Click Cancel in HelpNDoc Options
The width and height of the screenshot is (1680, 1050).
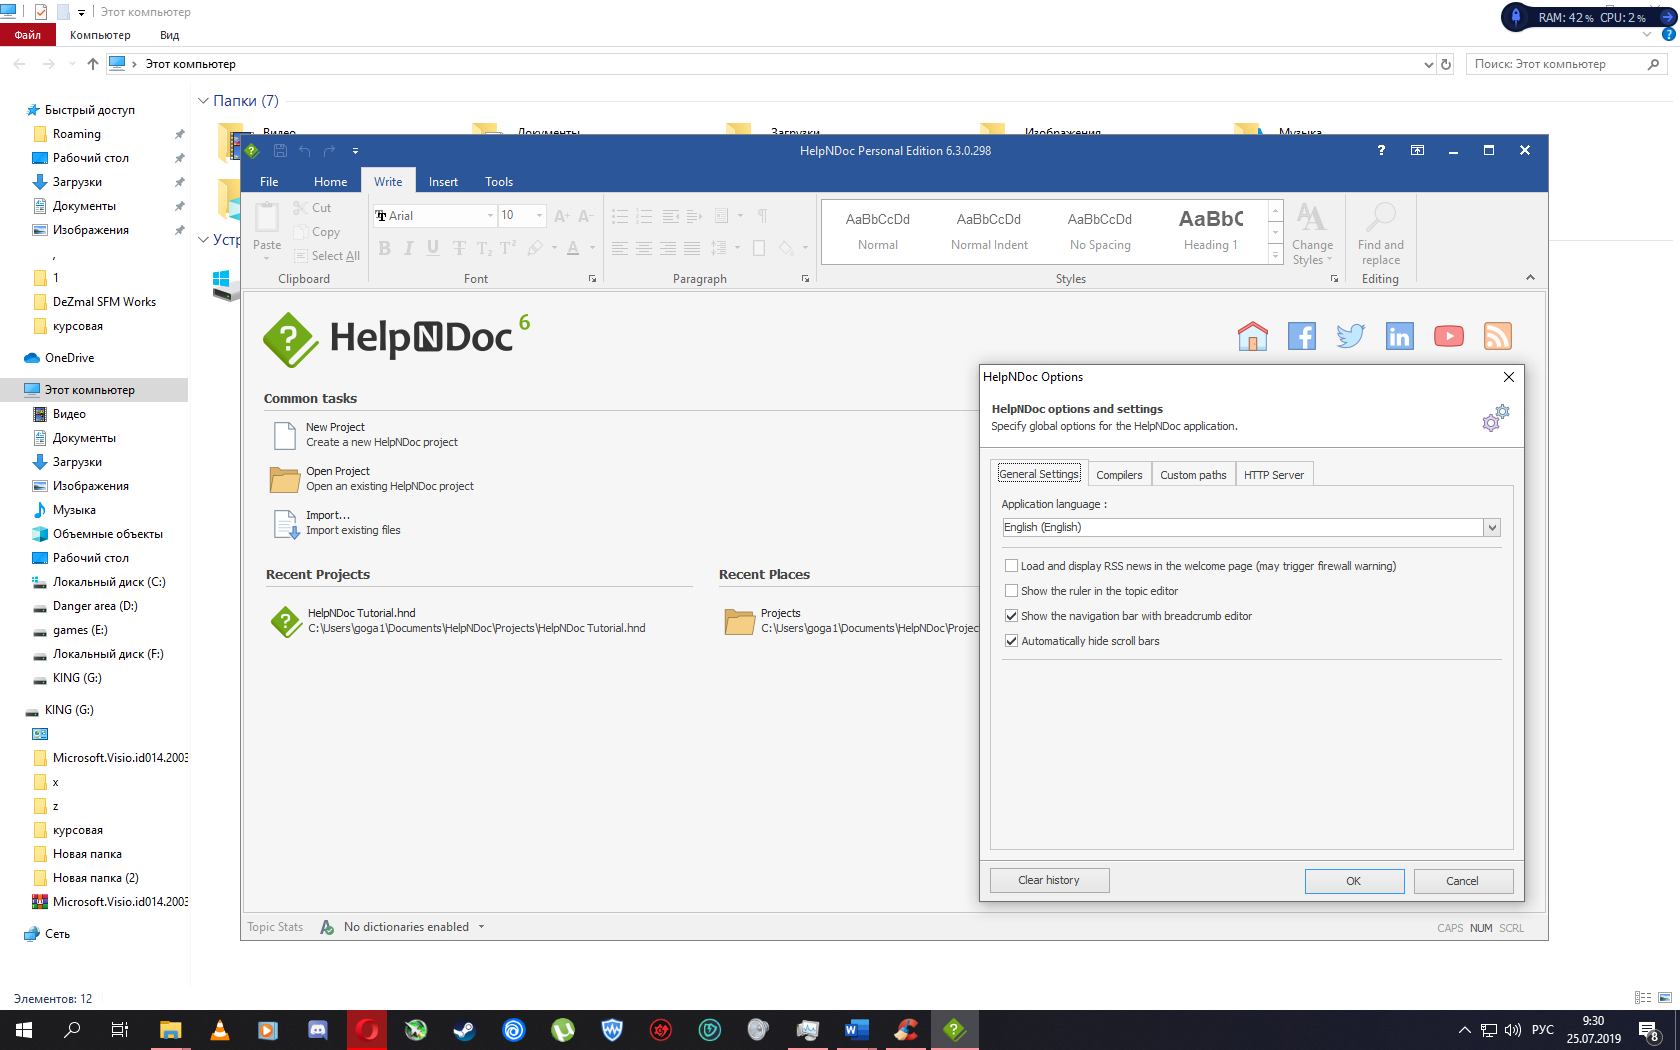pyautogui.click(x=1462, y=881)
